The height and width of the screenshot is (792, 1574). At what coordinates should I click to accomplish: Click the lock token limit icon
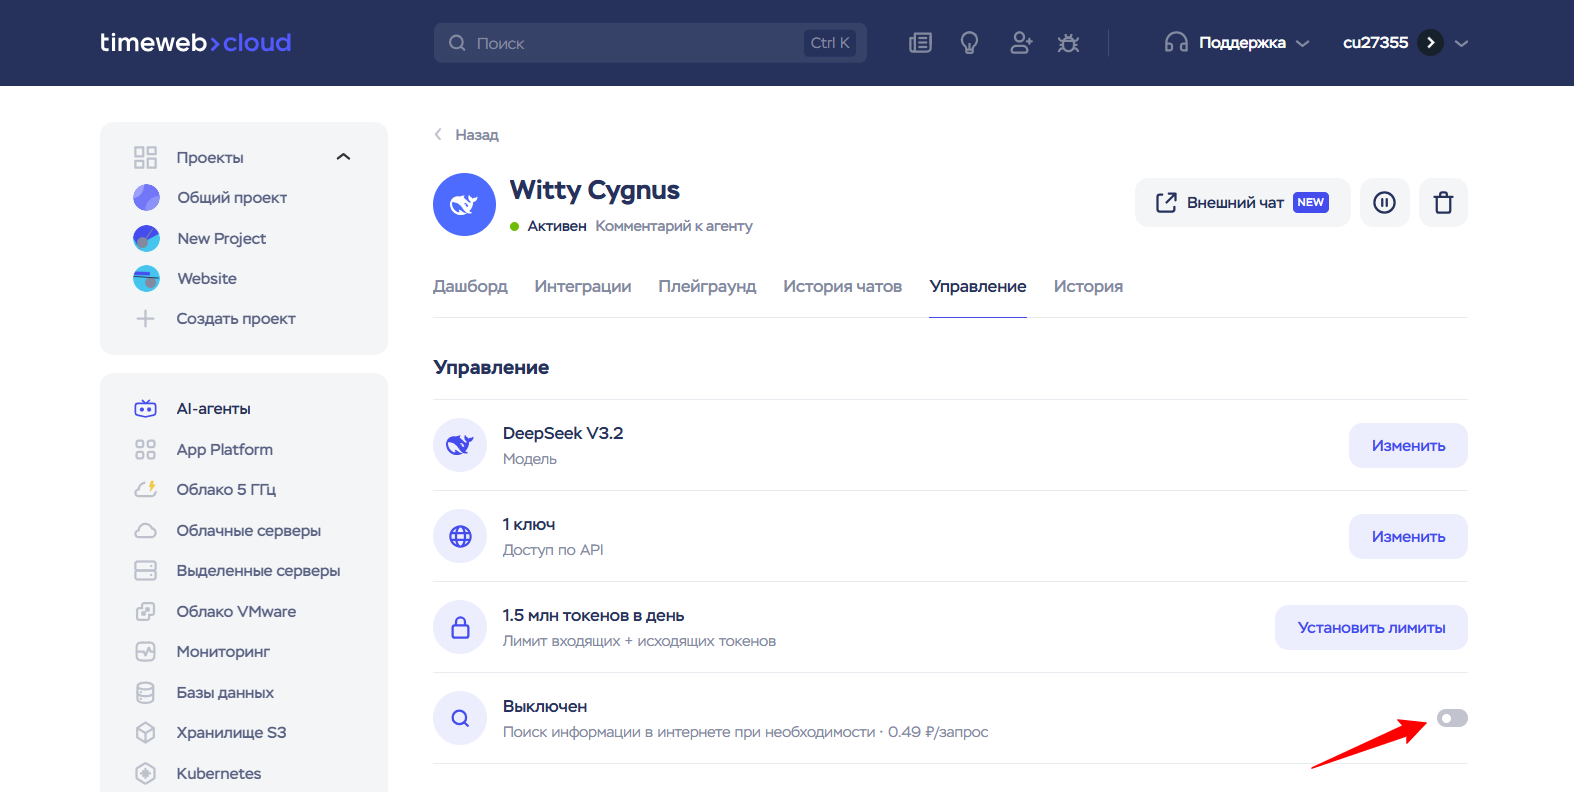coord(460,627)
